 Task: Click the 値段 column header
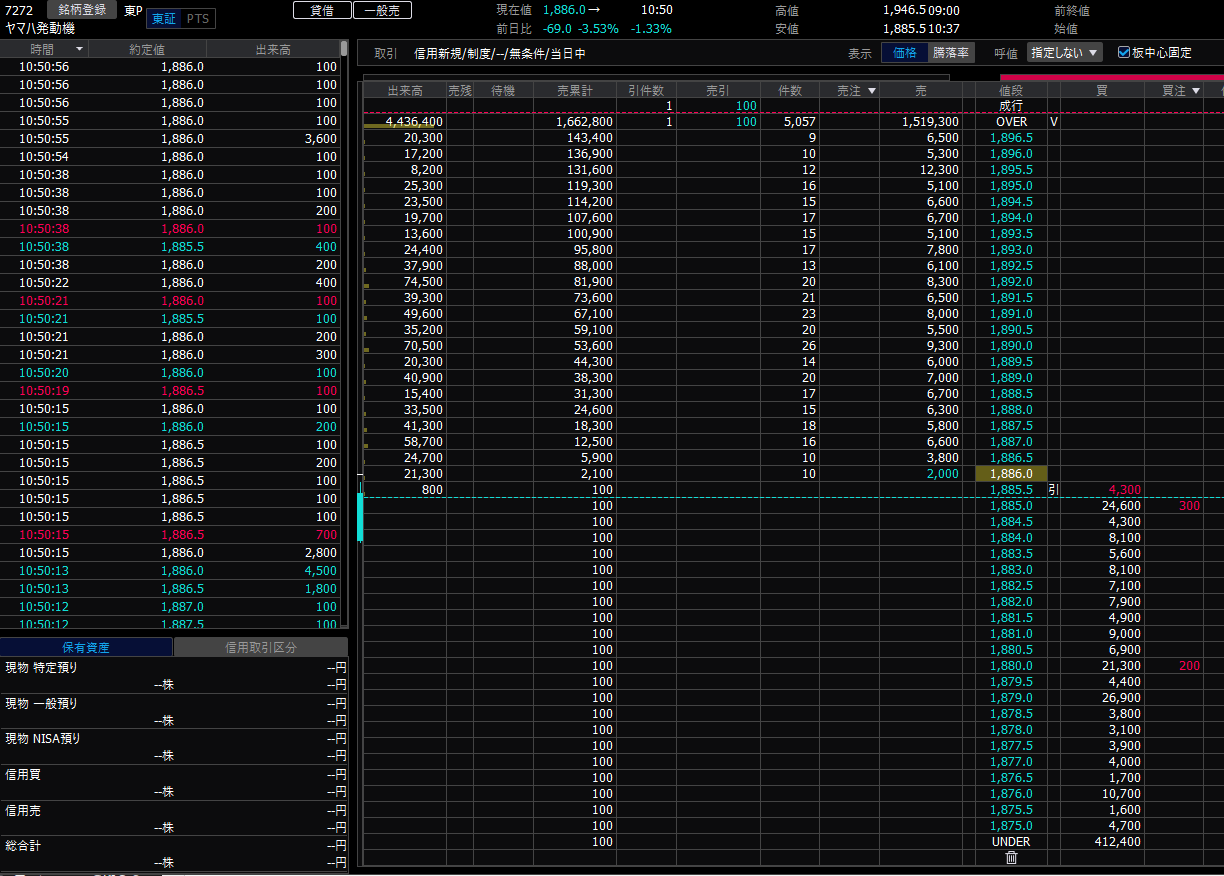tap(1011, 91)
